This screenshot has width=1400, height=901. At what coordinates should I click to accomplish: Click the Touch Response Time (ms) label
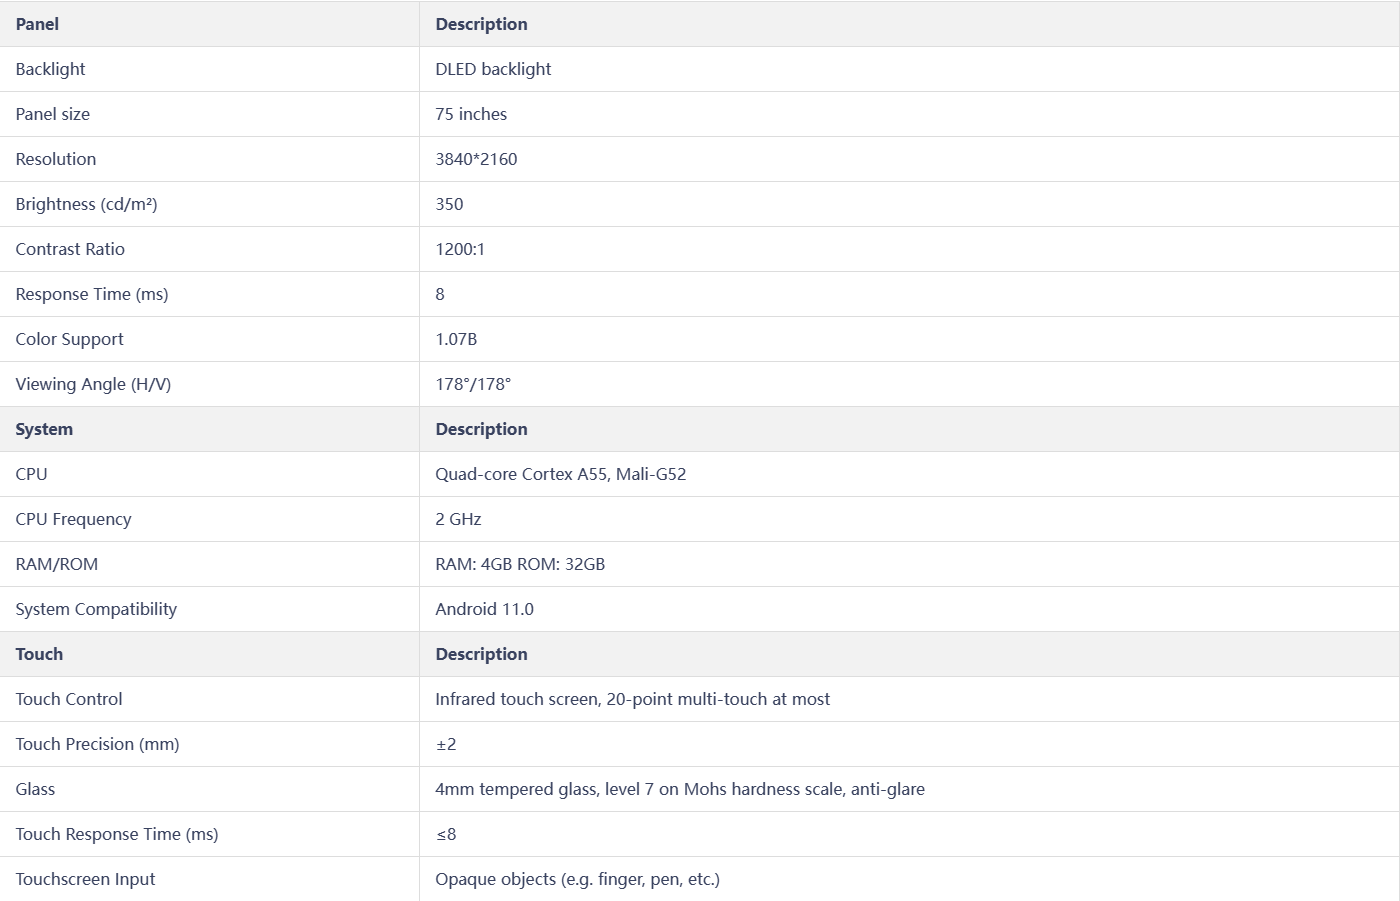(117, 834)
